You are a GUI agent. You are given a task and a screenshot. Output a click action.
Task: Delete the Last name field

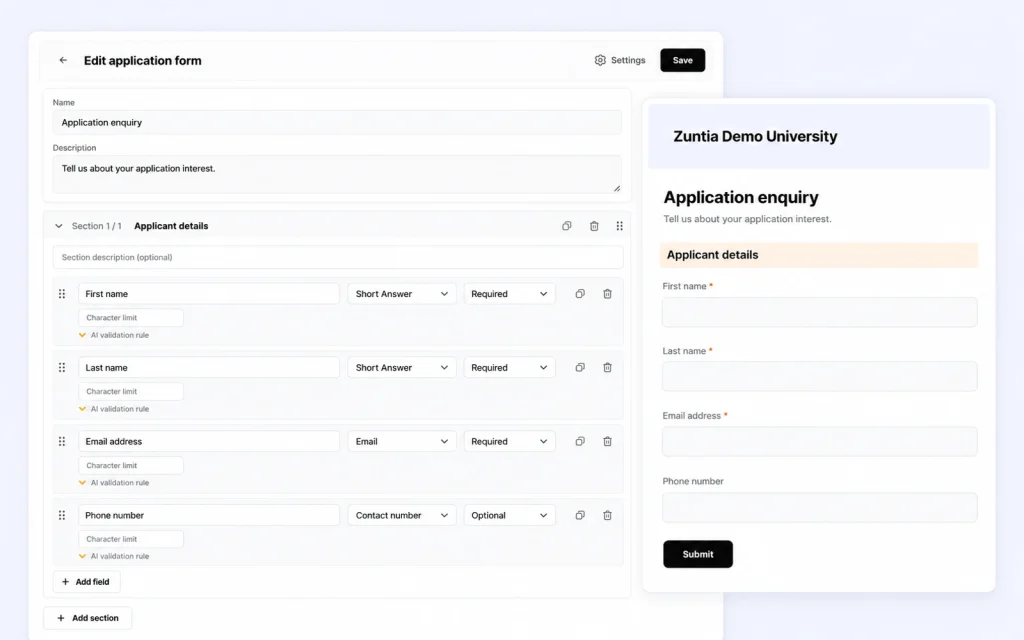point(607,368)
